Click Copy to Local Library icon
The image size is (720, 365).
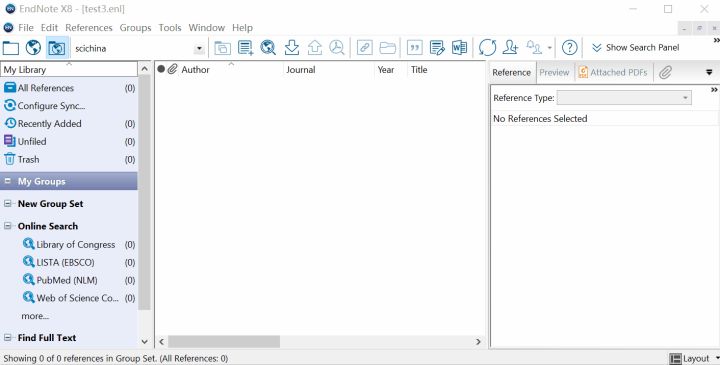click(222, 48)
